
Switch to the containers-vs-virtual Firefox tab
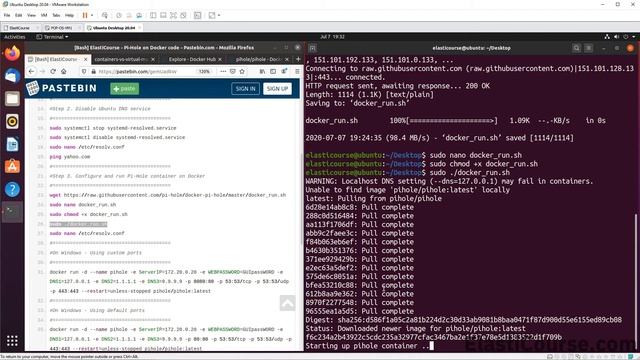coord(123,59)
